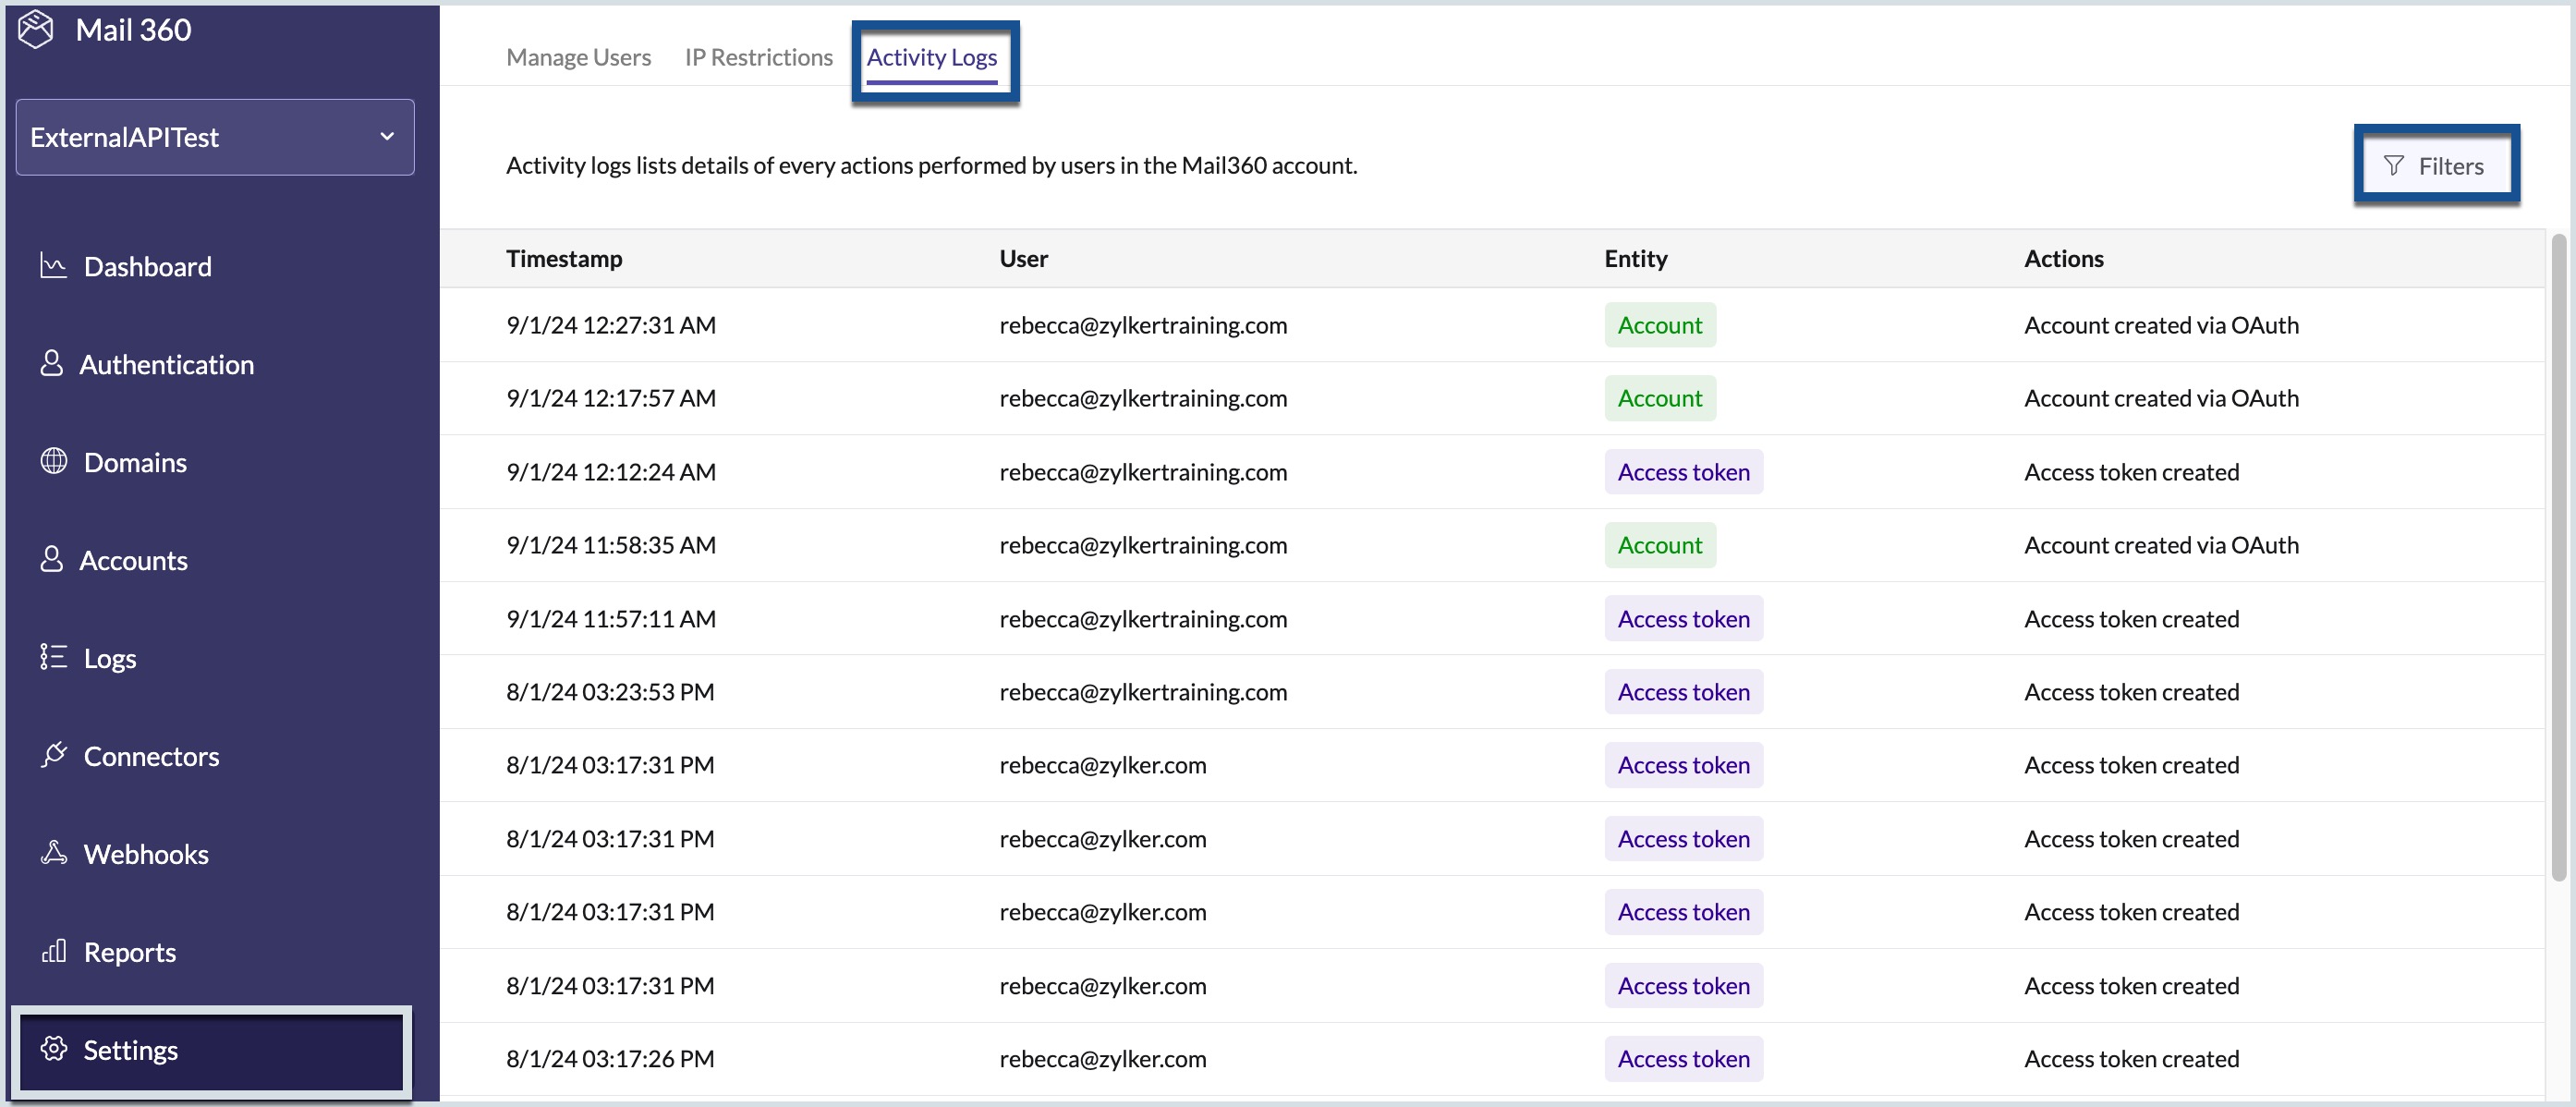Viewport: 2576px width, 1107px height.
Task: Click Account tag in 11:58:35 AM row
Action: tap(1660, 545)
